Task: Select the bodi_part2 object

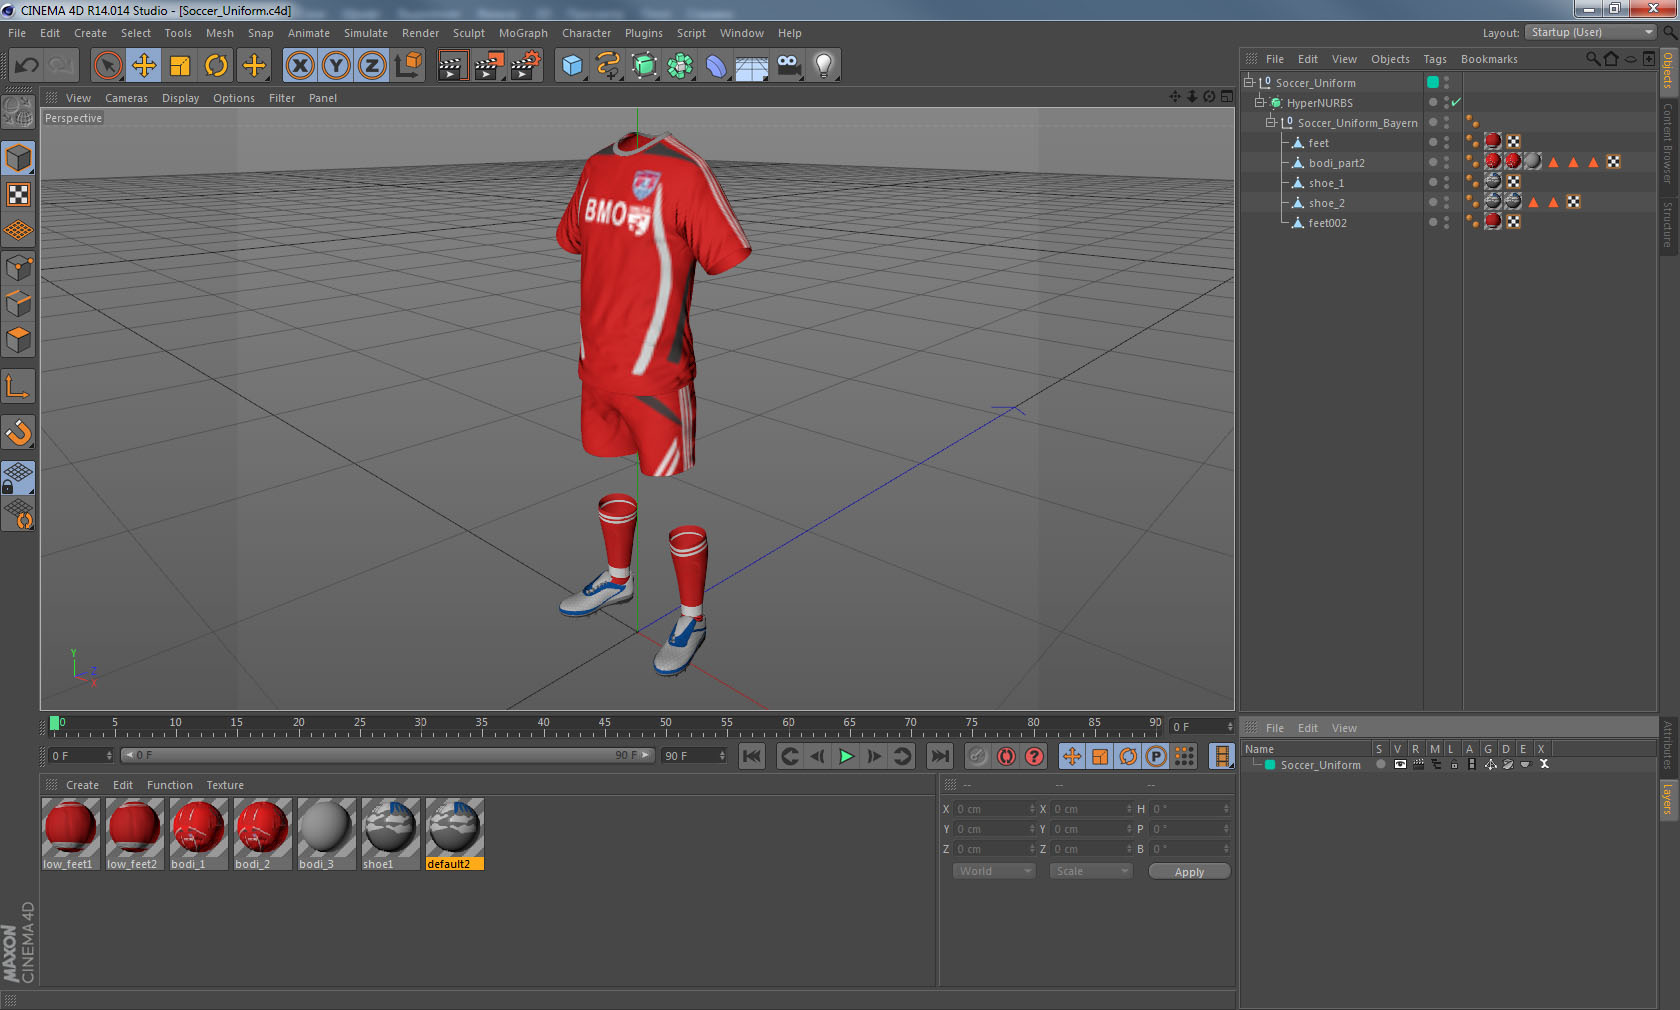Action: pos(1336,163)
